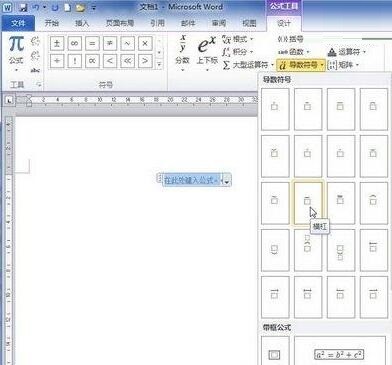The image size is (392, 365).
Task: Open the 积分 integral dropdown
Action: coord(237,52)
